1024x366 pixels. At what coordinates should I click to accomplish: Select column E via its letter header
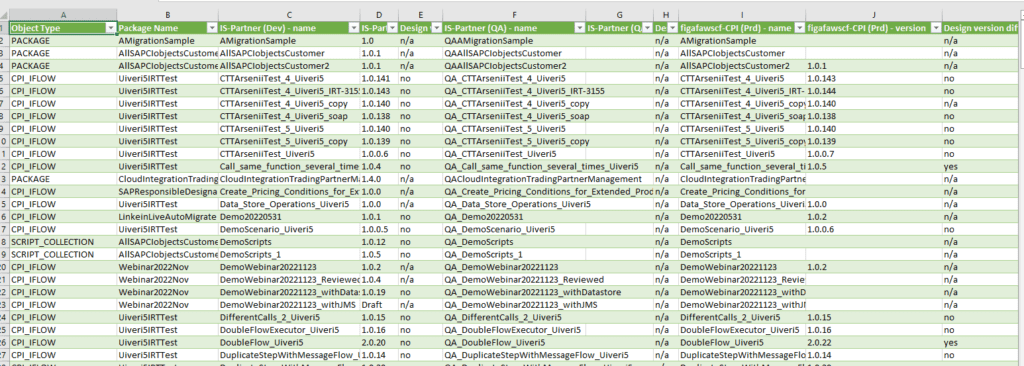coord(421,14)
